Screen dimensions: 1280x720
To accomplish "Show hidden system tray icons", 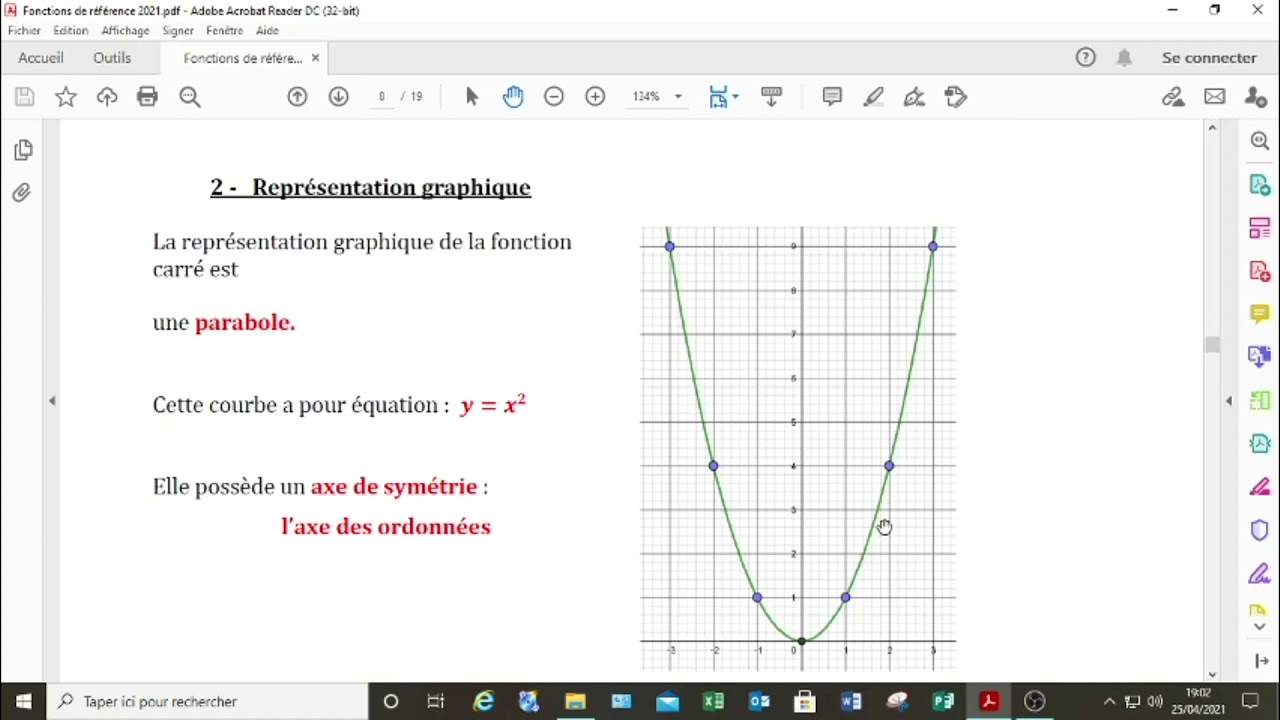I will [1109, 702].
